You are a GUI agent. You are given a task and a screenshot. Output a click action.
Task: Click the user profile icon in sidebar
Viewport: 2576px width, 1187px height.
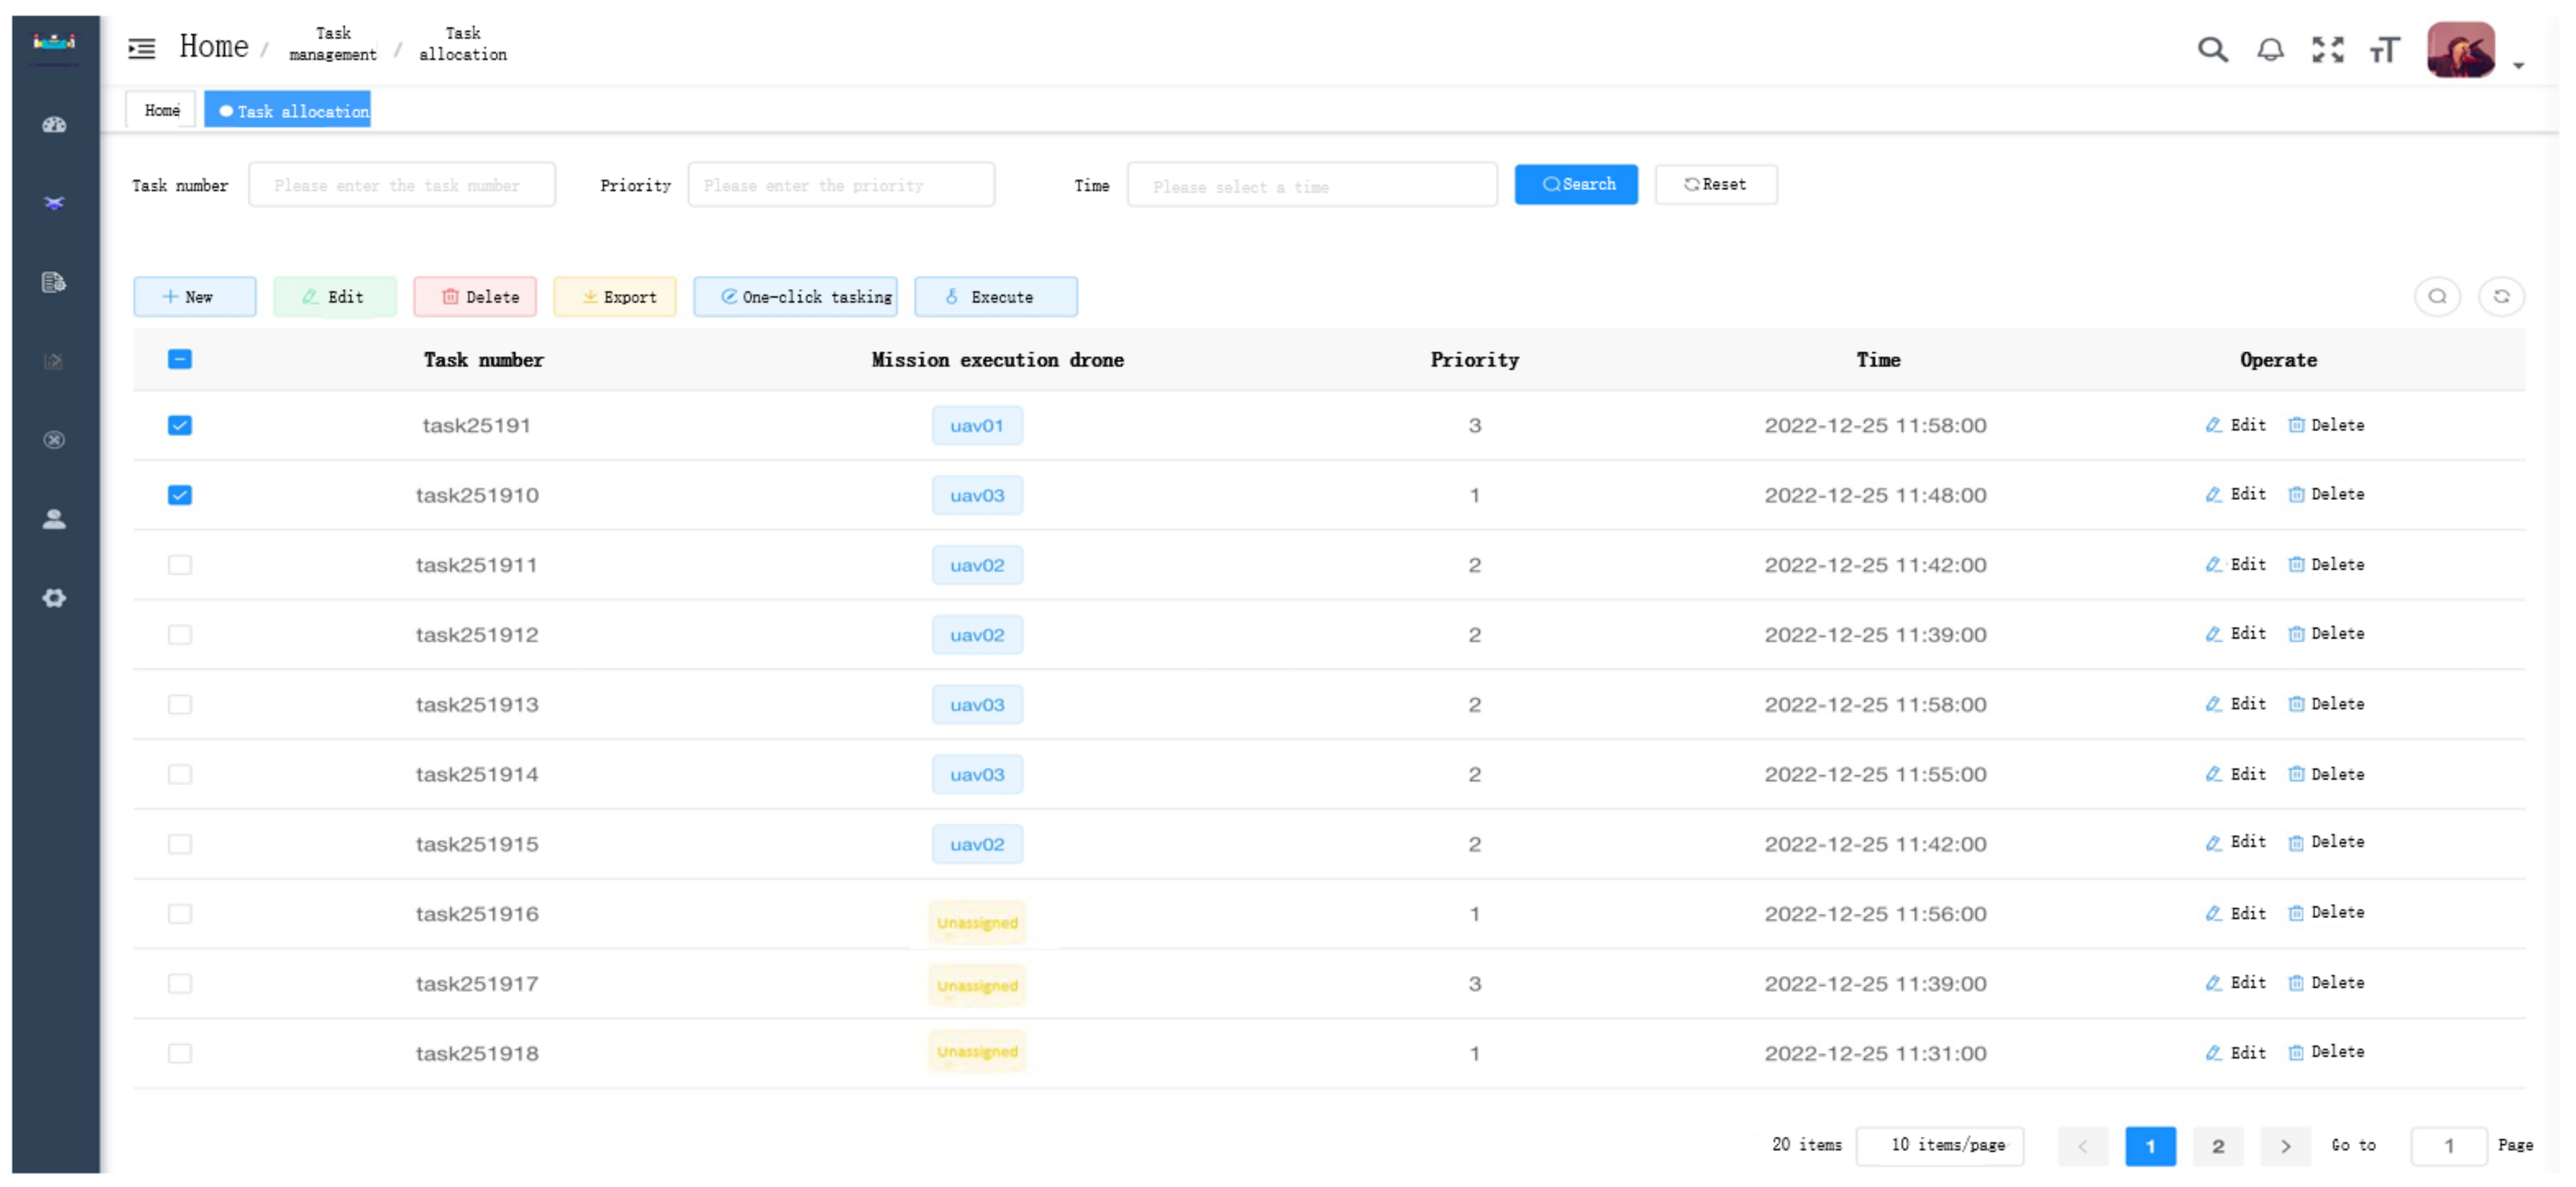point(54,519)
